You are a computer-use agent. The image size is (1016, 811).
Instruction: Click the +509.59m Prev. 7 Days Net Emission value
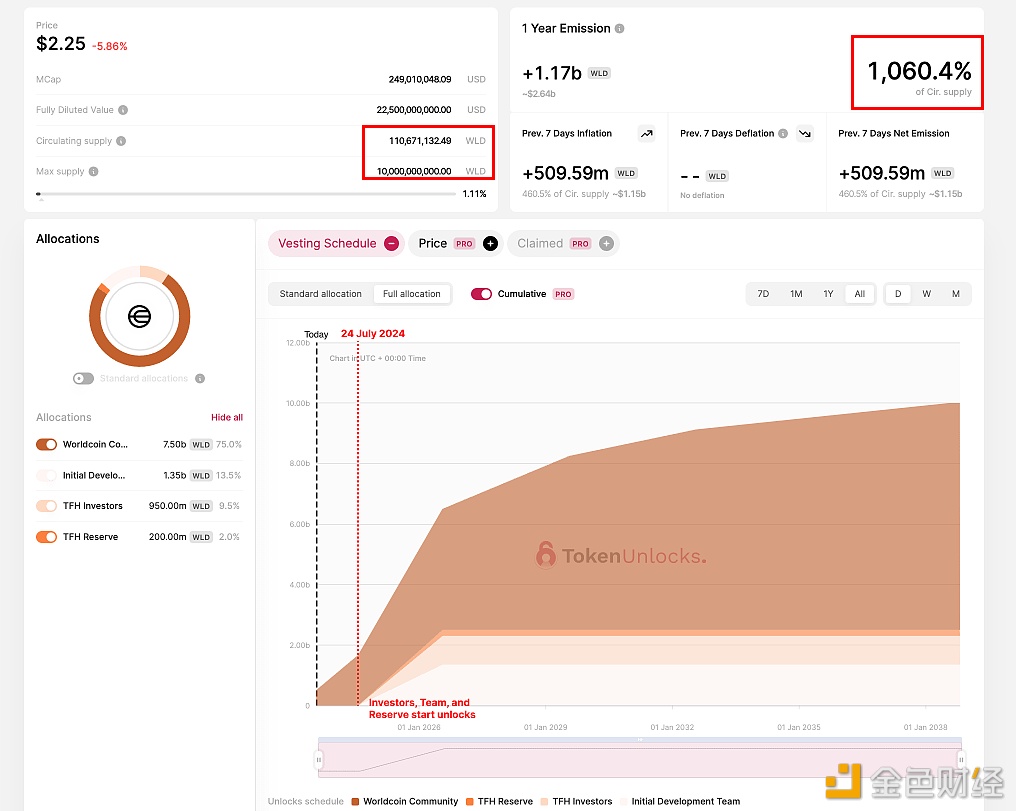coord(881,173)
